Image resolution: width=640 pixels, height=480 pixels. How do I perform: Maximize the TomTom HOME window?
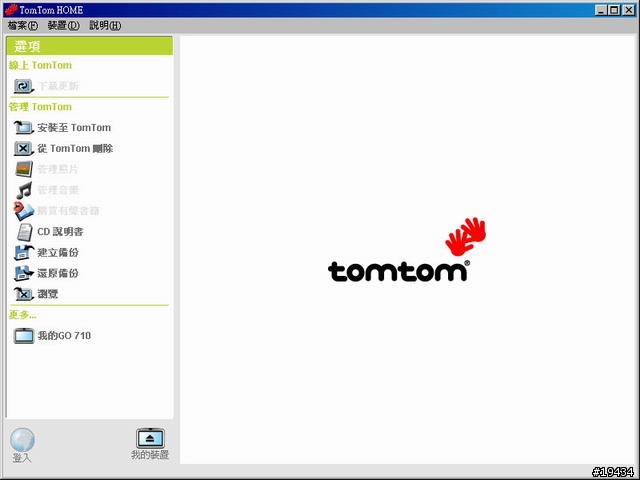pos(614,10)
